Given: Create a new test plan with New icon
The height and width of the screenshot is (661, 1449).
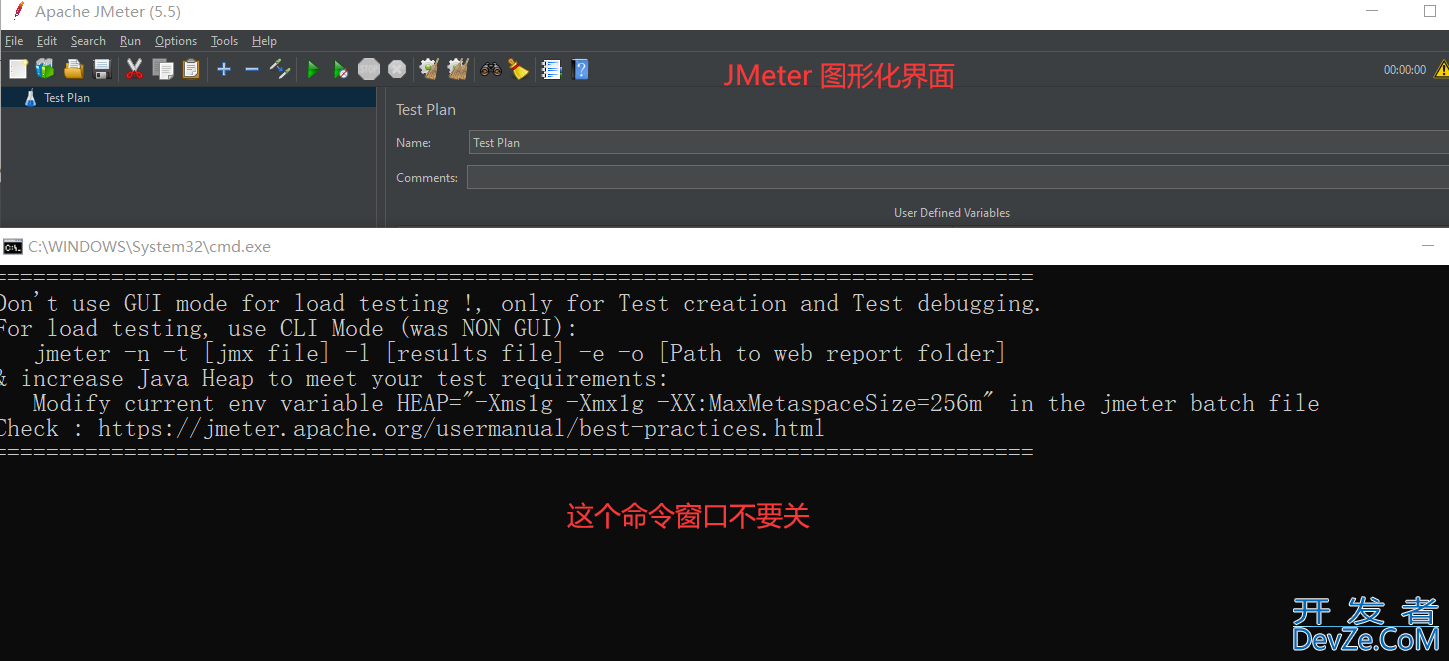Looking at the screenshot, I should [18, 69].
